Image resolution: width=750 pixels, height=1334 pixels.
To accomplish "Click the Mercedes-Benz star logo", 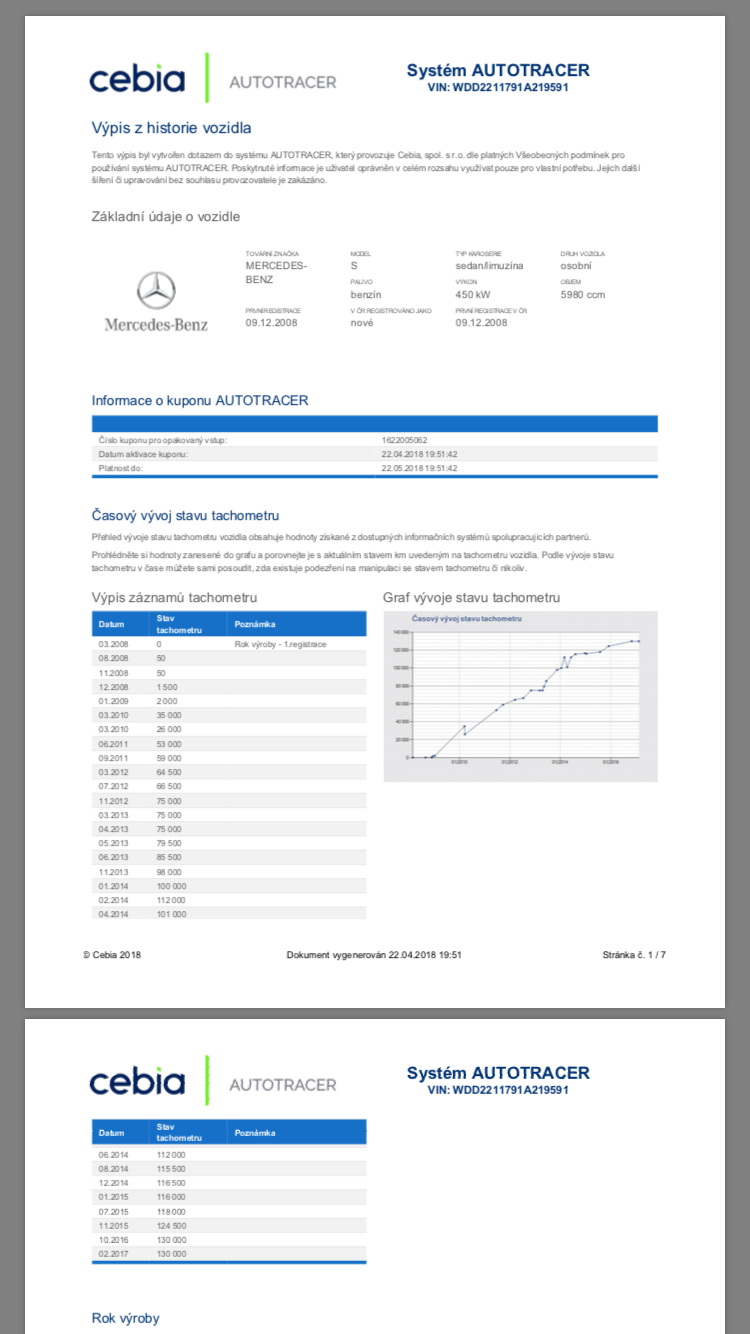I will pyautogui.click(x=156, y=291).
